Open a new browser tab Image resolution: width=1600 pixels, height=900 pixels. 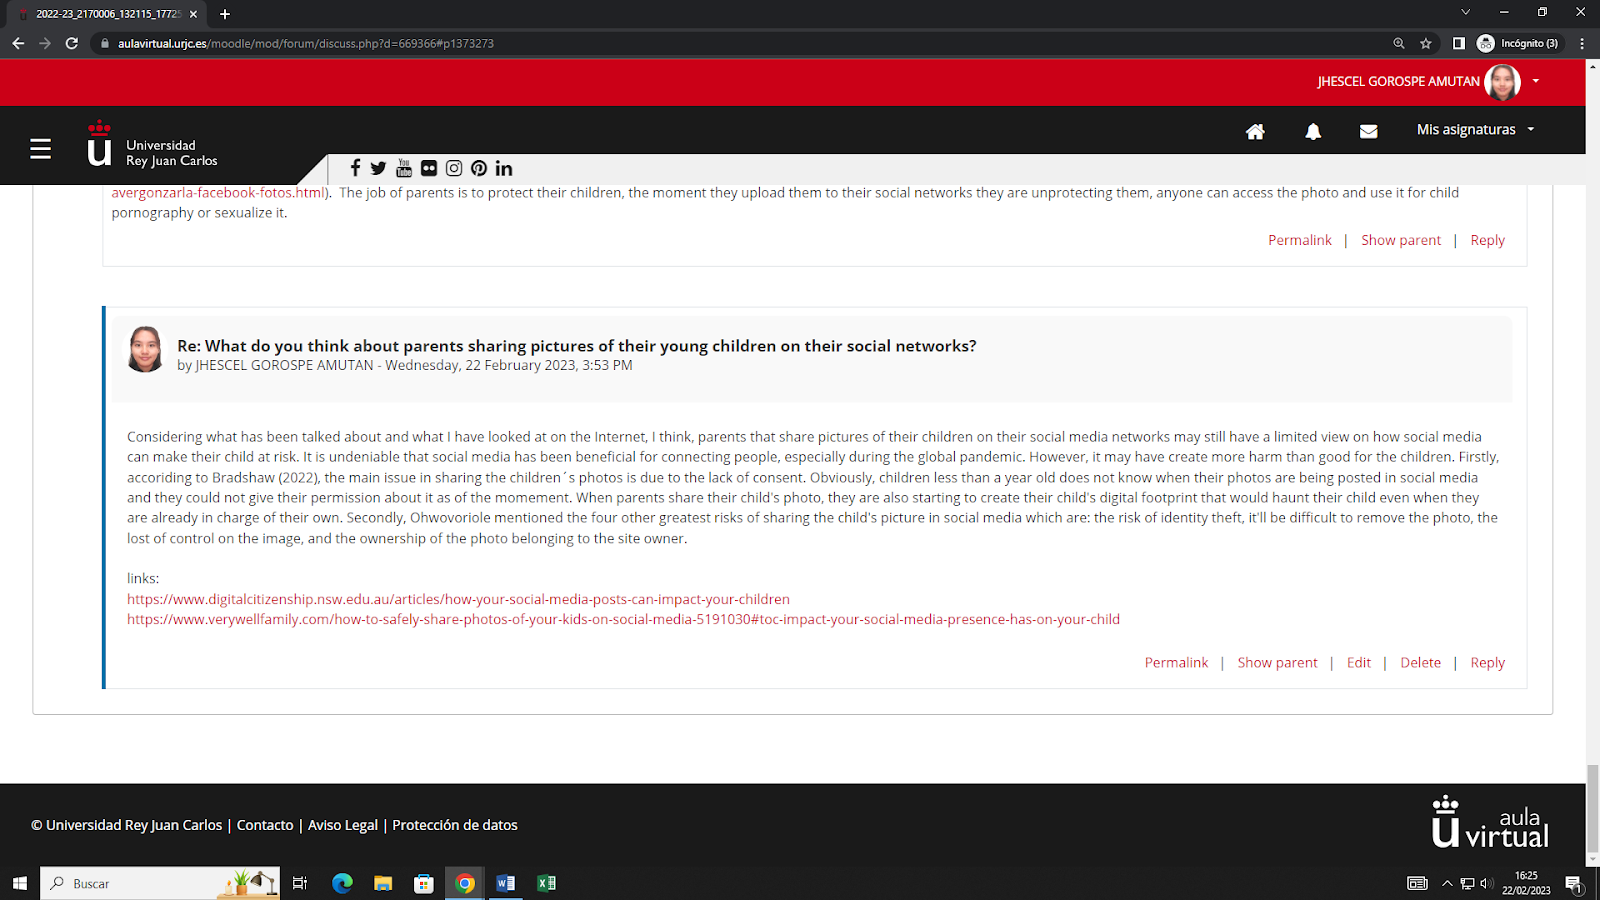(x=225, y=14)
